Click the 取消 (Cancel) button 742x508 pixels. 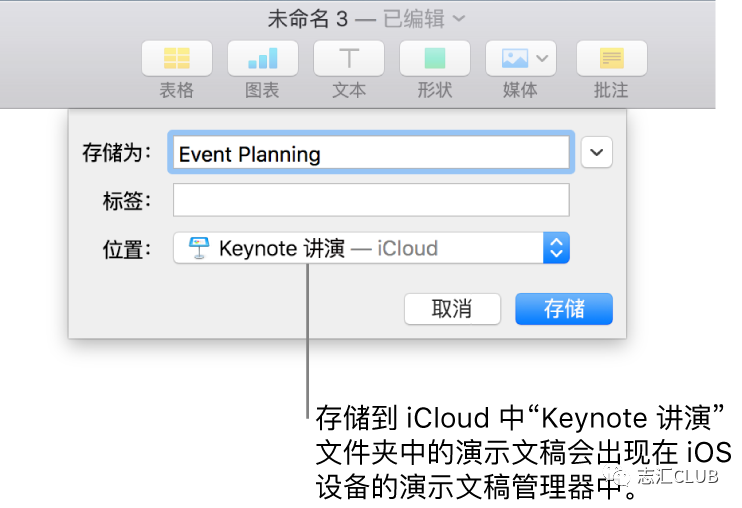(x=452, y=309)
